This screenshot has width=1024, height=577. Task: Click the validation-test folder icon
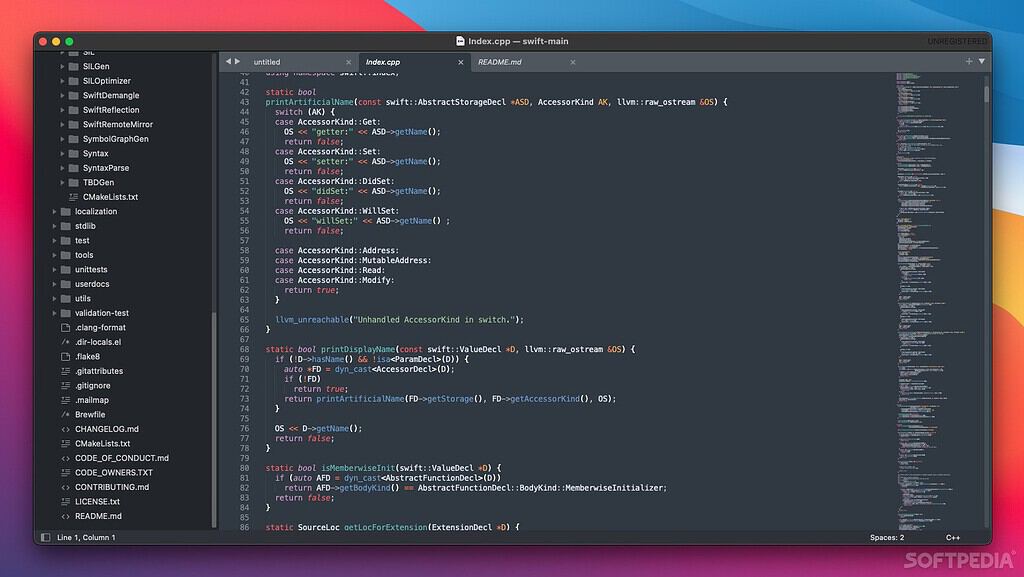tap(65, 313)
